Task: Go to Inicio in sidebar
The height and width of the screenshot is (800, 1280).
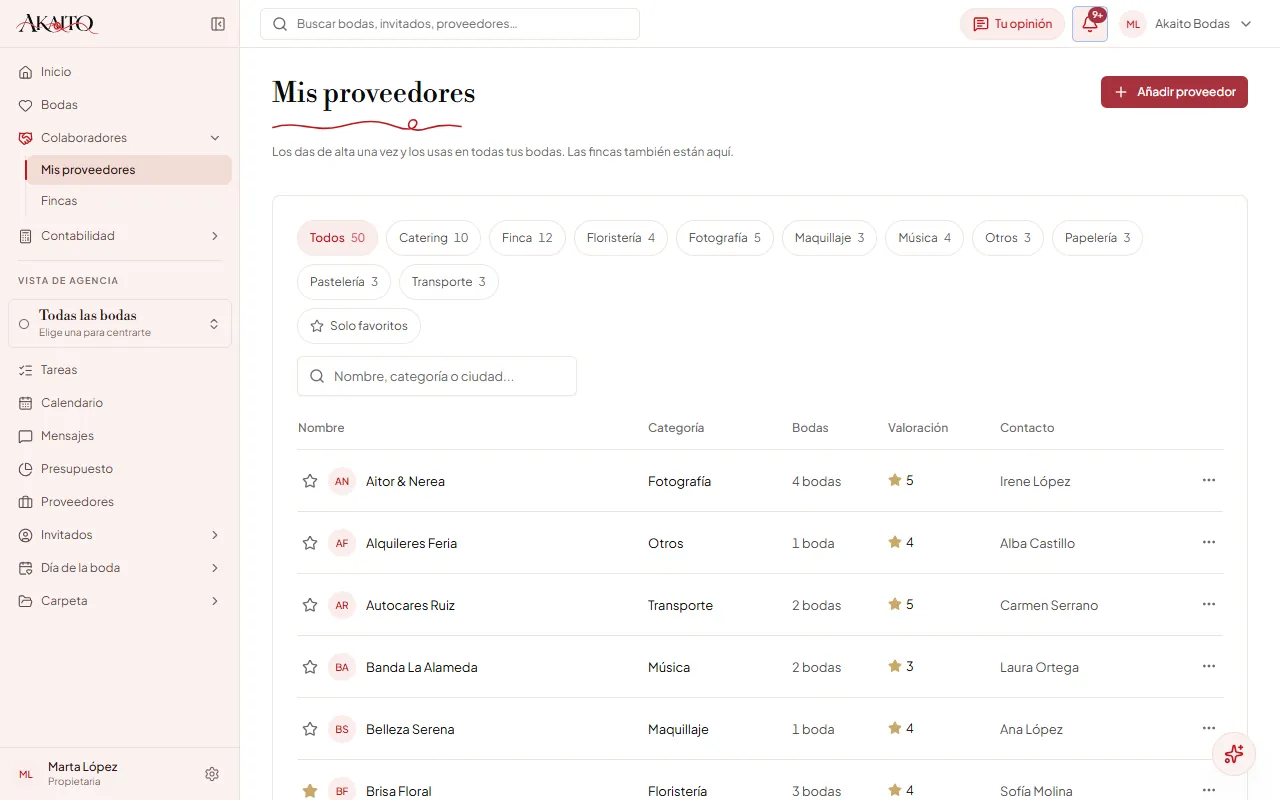Action: point(120,72)
